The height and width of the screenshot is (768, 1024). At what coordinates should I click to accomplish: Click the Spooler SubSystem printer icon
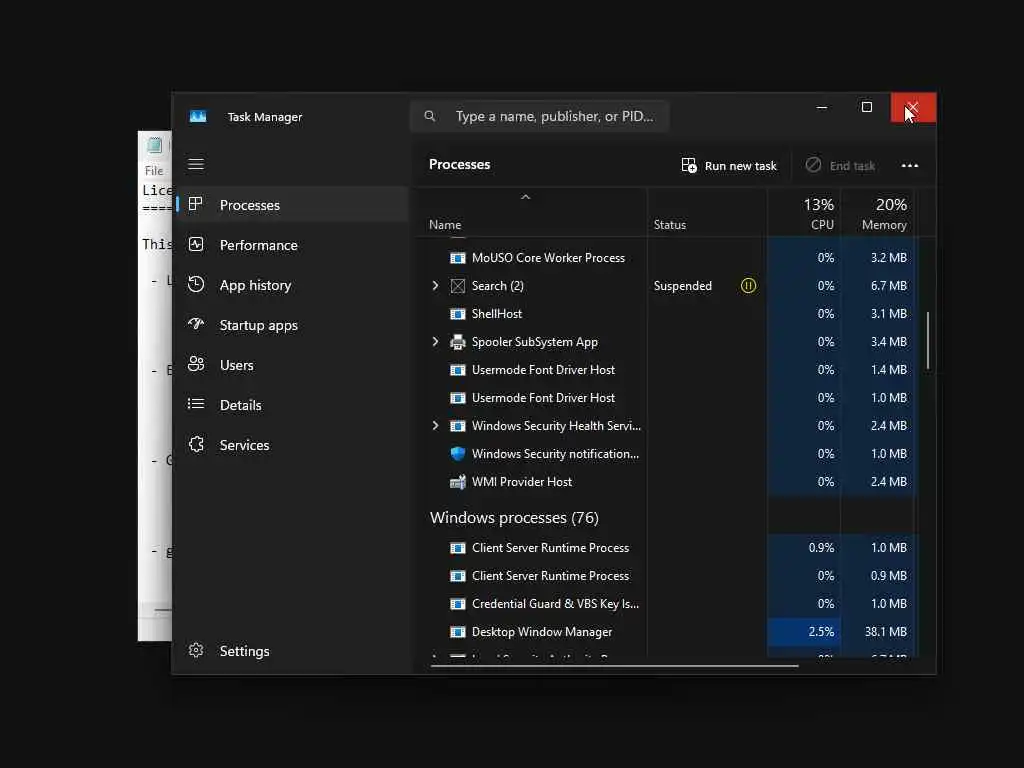pyautogui.click(x=458, y=342)
